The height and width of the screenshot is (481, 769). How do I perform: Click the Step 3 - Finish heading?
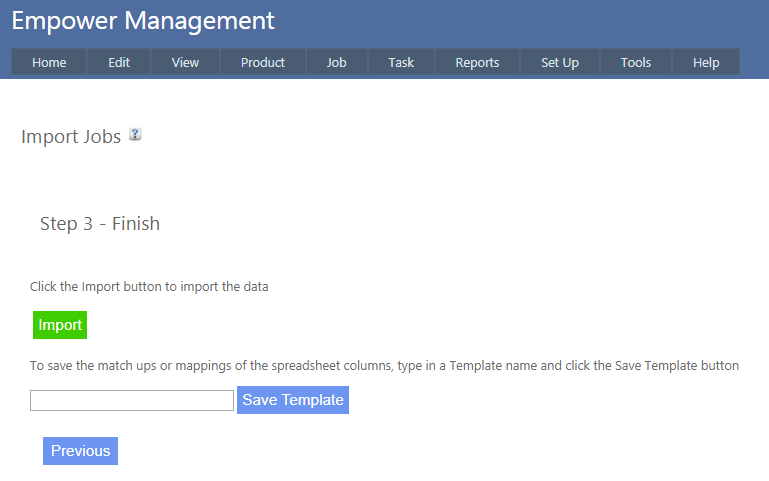(x=100, y=223)
